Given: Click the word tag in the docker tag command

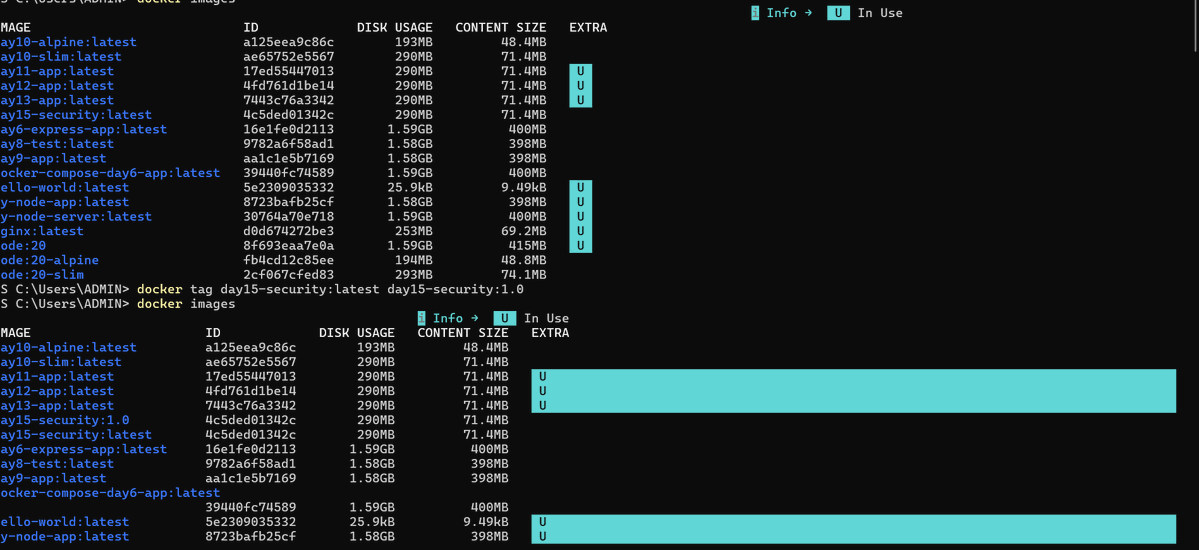Looking at the screenshot, I should [201, 290].
